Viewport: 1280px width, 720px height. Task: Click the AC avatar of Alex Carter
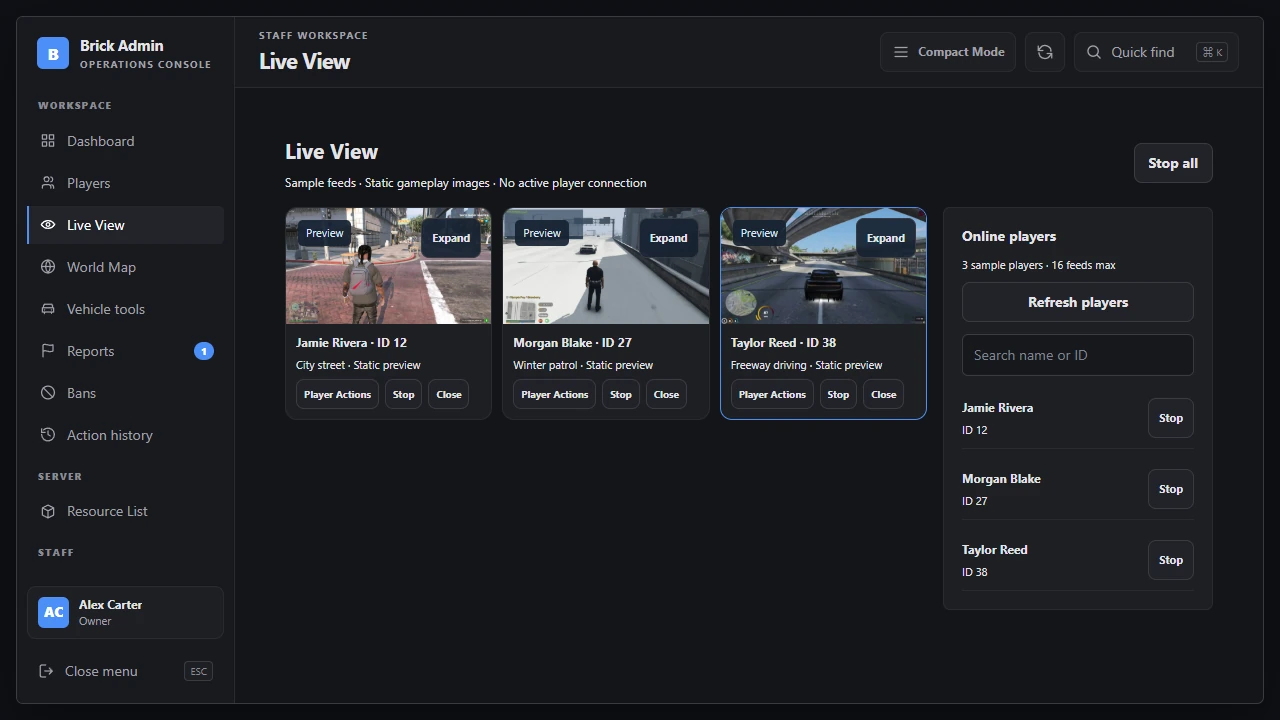pyautogui.click(x=54, y=612)
